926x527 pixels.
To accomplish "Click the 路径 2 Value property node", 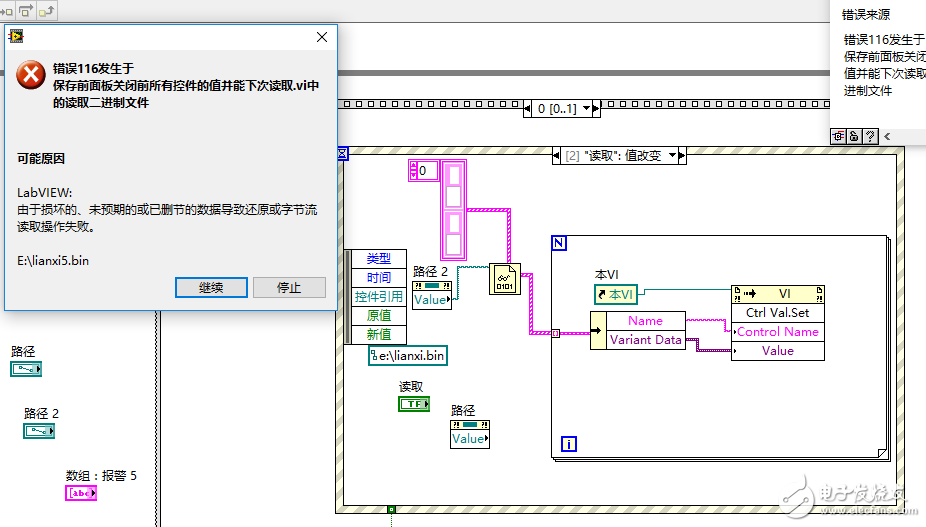I will click(432, 295).
